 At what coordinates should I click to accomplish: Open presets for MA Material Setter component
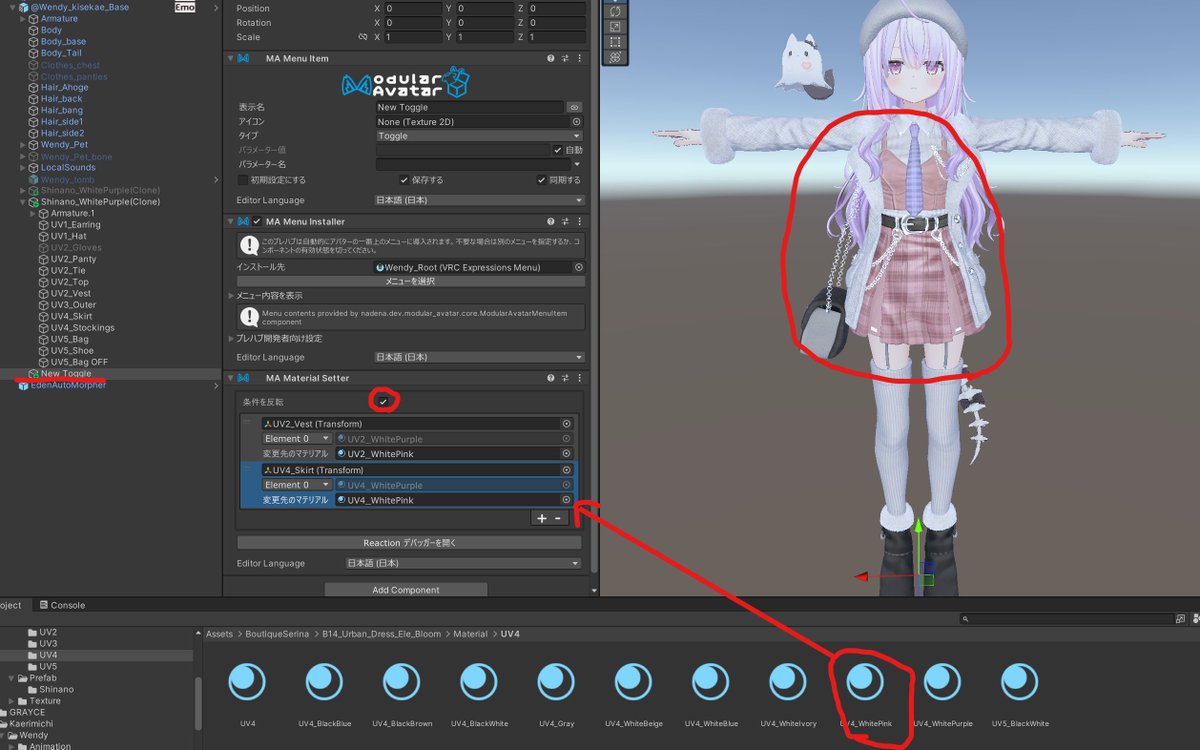click(x=565, y=378)
